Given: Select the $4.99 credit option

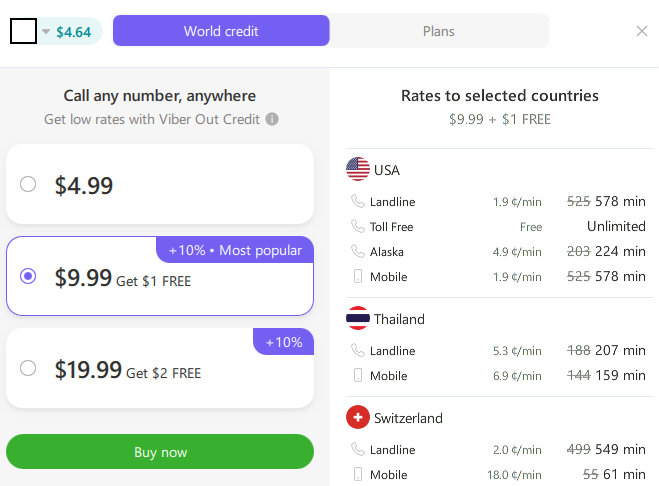Looking at the screenshot, I should coord(28,184).
